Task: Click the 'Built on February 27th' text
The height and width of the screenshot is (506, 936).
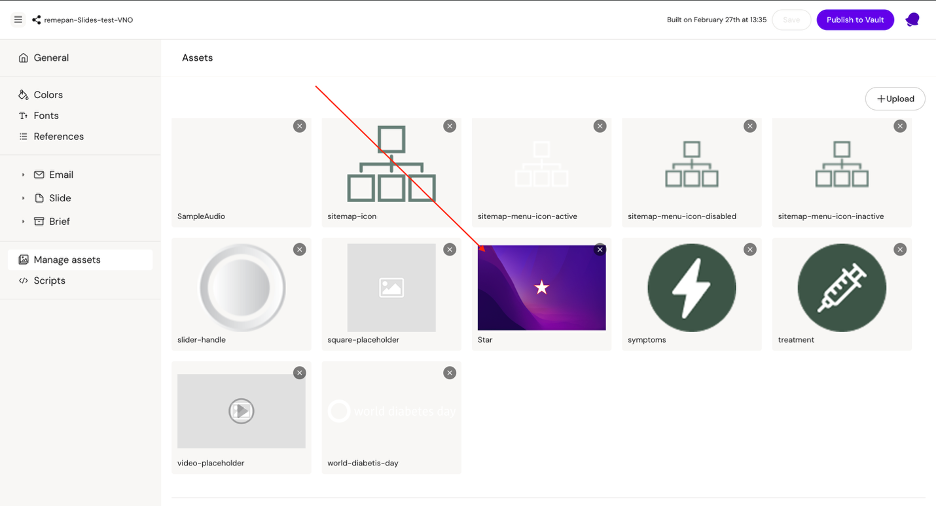Action: 716,20
